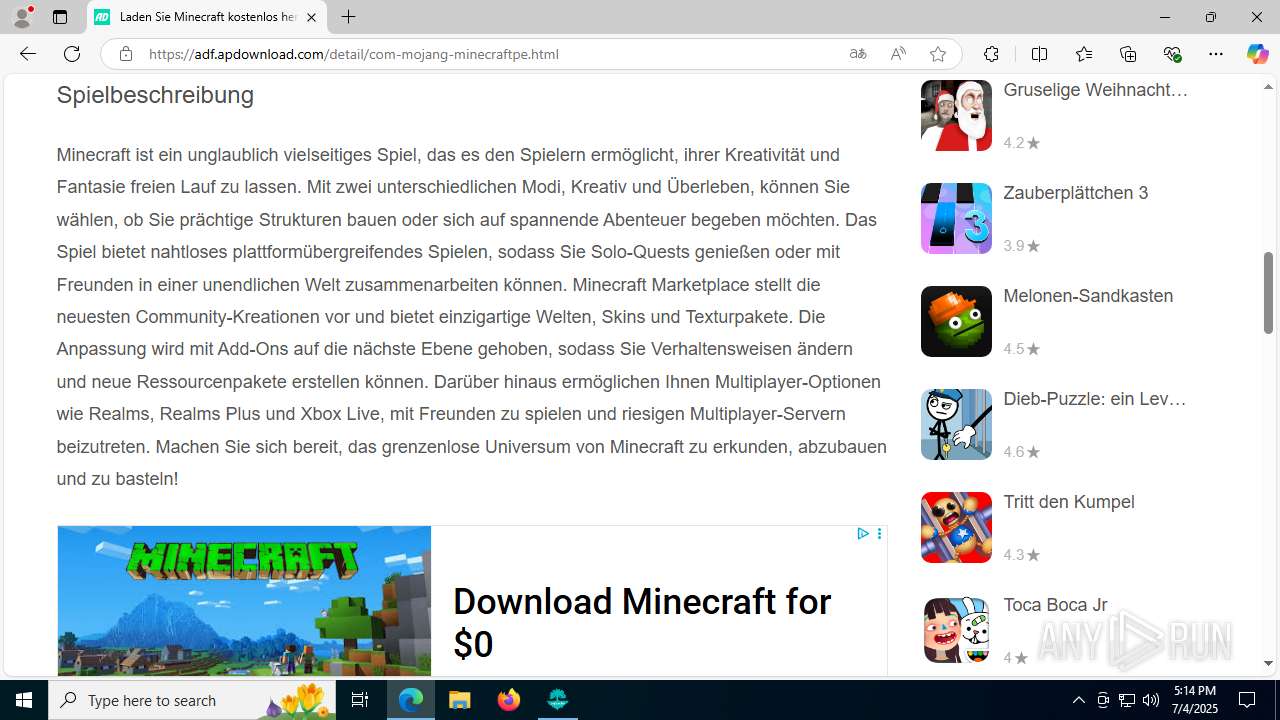View site information lock icon

coord(125,54)
